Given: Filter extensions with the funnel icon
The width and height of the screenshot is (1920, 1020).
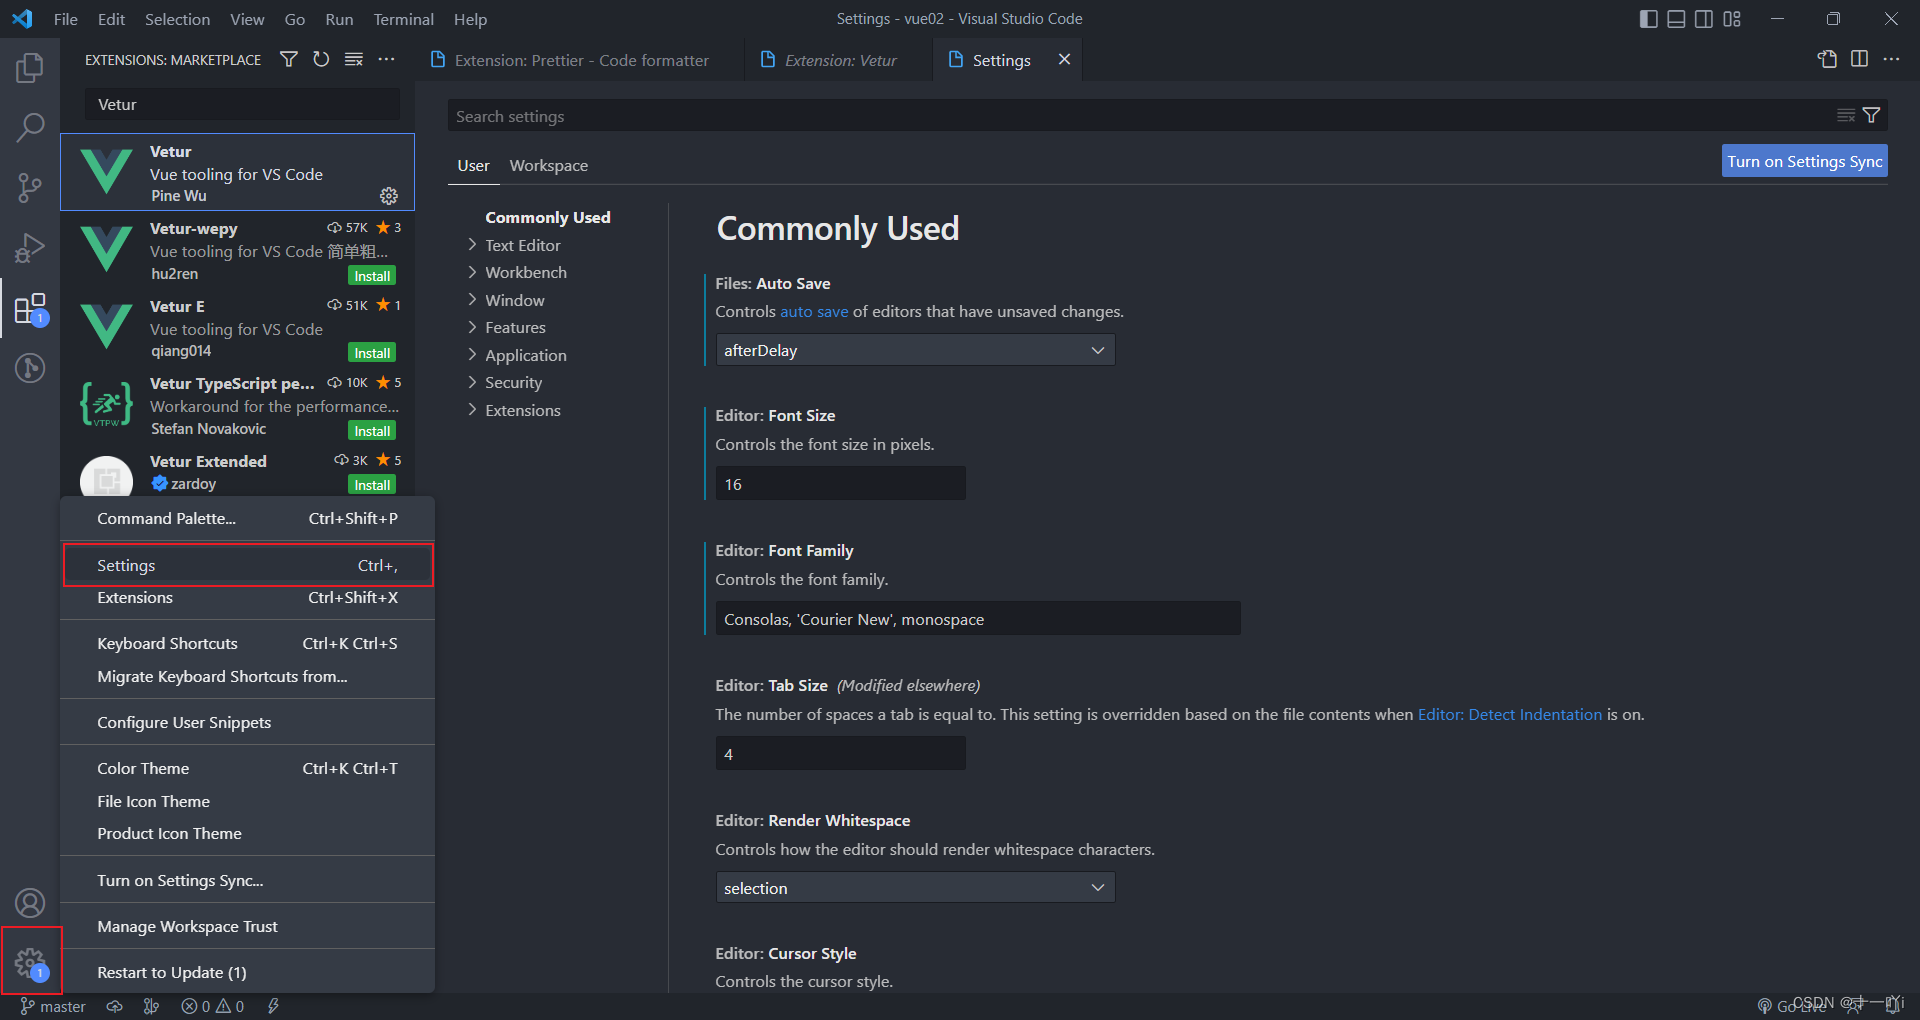Looking at the screenshot, I should pos(289,60).
